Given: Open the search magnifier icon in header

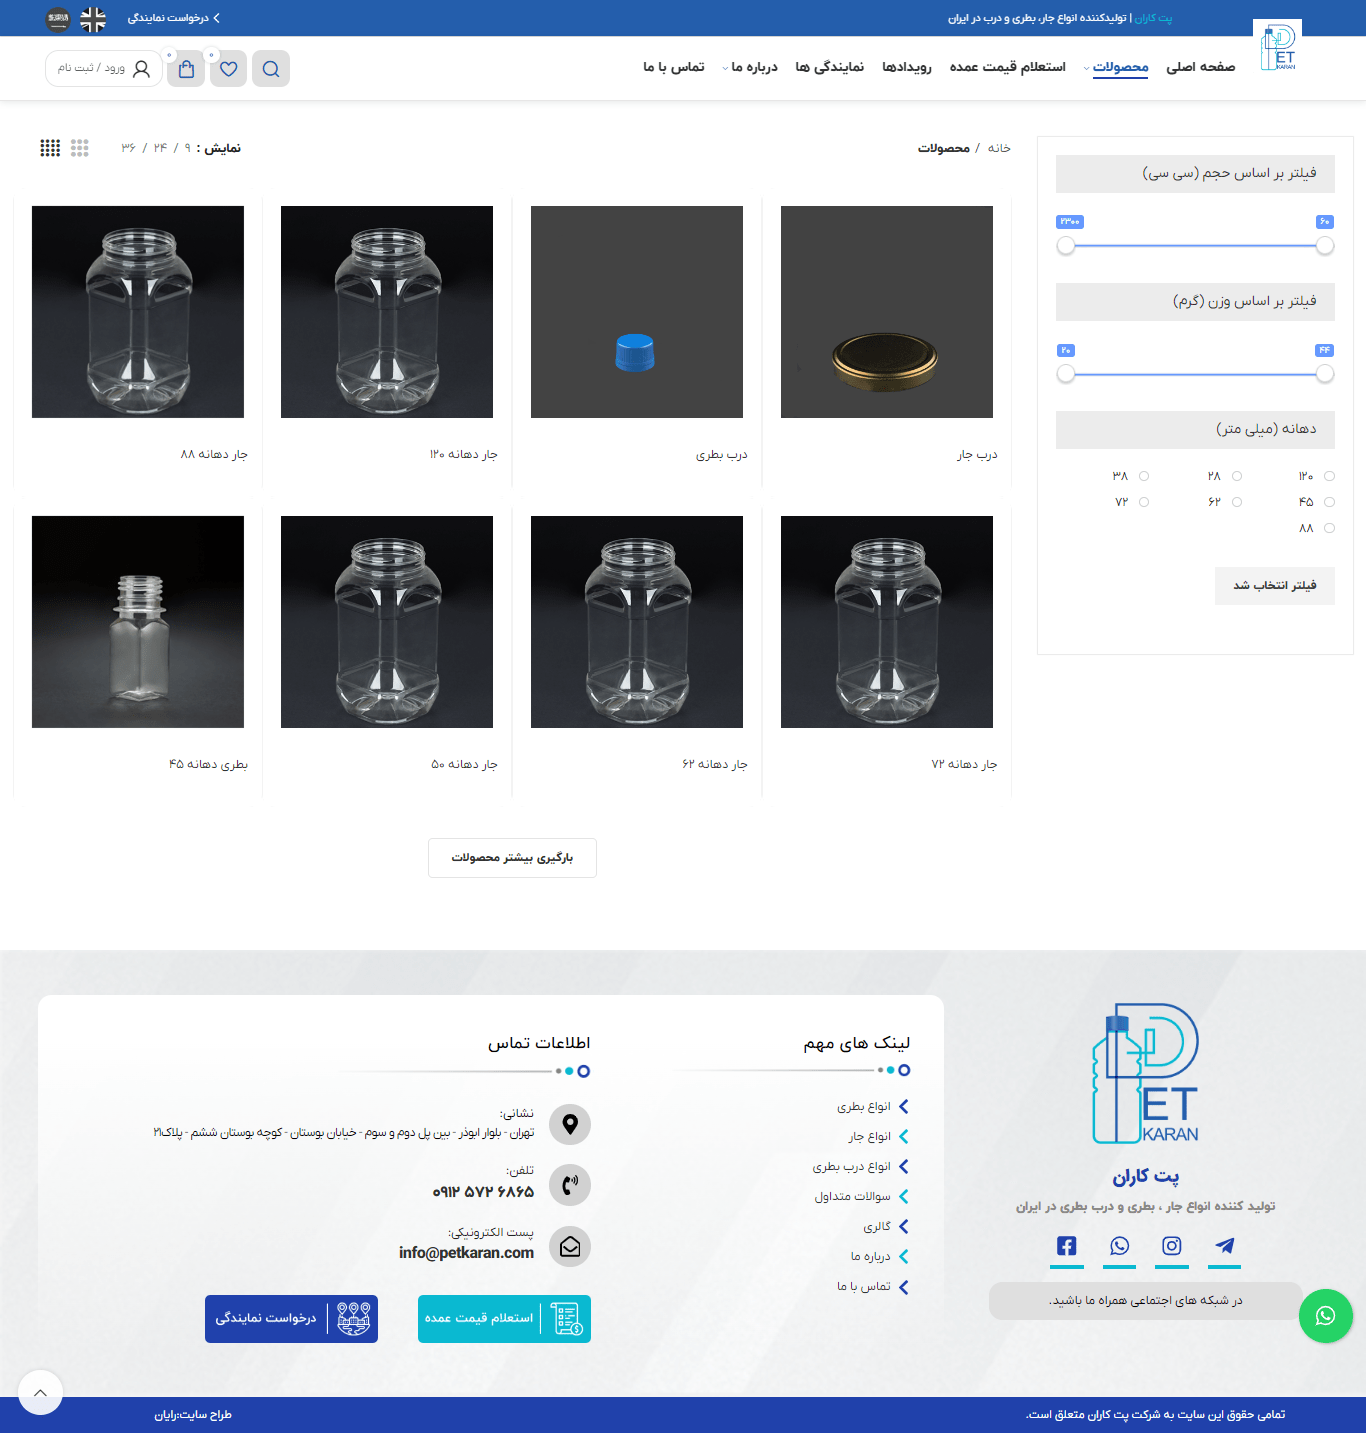Looking at the screenshot, I should (x=271, y=69).
